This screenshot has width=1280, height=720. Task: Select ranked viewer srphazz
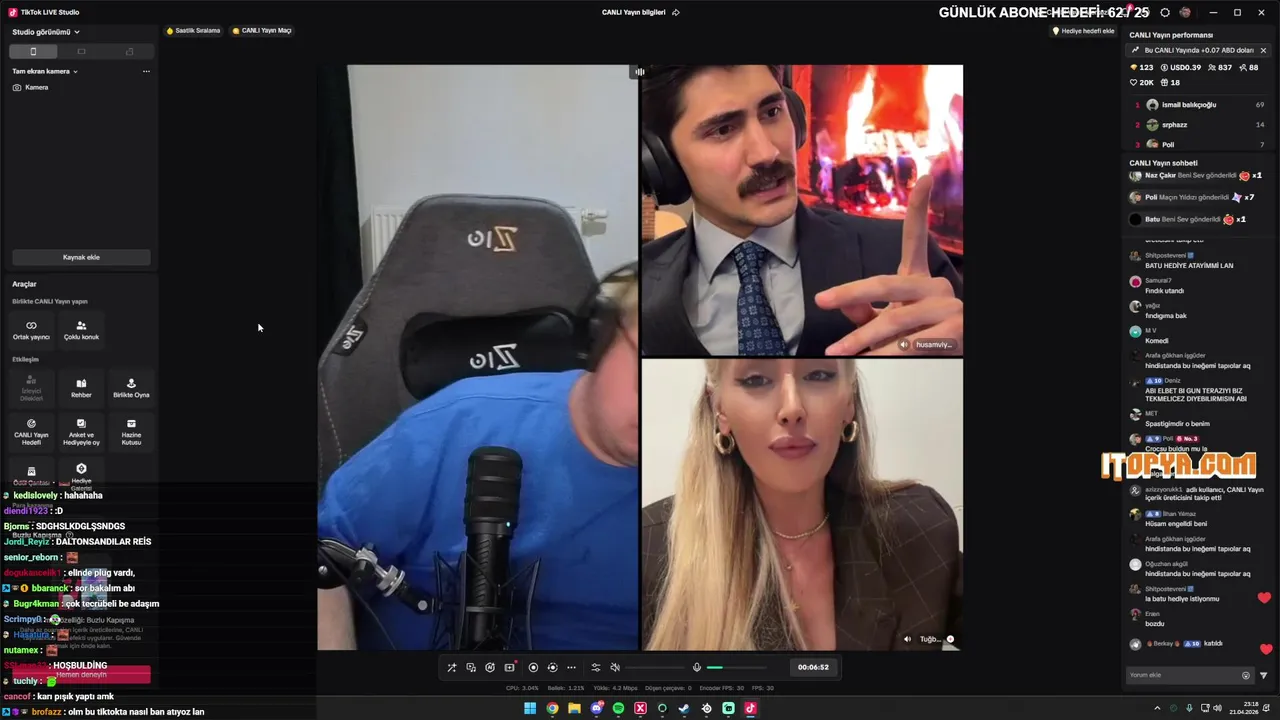pyautogui.click(x=1200, y=125)
